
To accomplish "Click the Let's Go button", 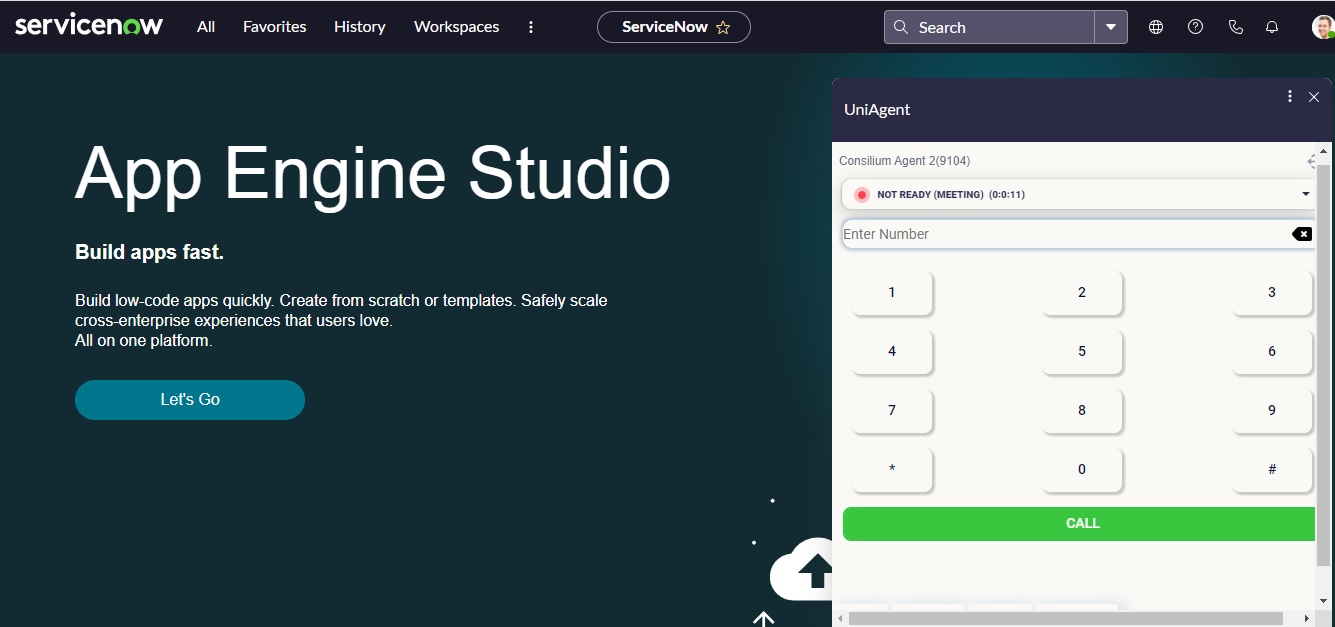I will coord(190,399).
